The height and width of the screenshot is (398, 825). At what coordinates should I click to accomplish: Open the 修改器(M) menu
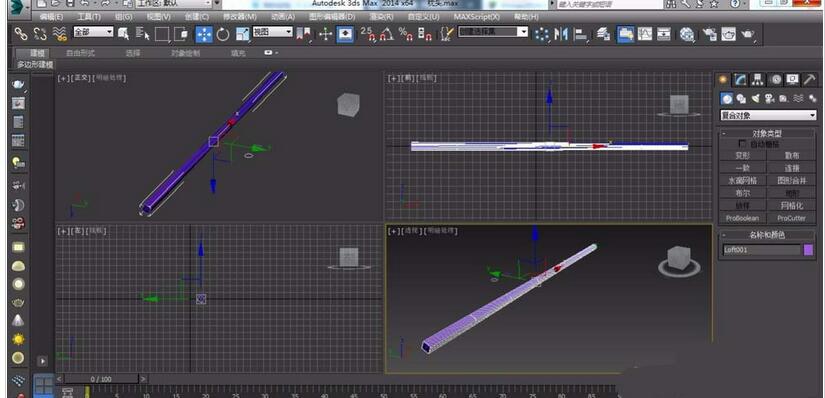[x=240, y=17]
